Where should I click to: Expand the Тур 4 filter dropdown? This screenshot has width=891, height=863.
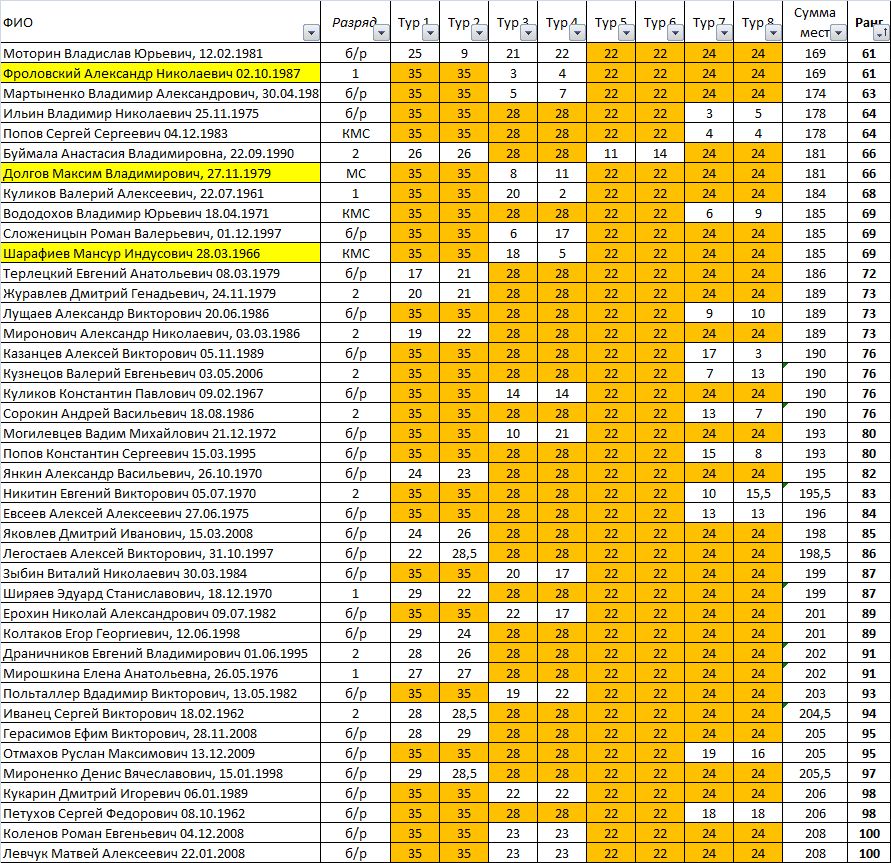pos(578,34)
